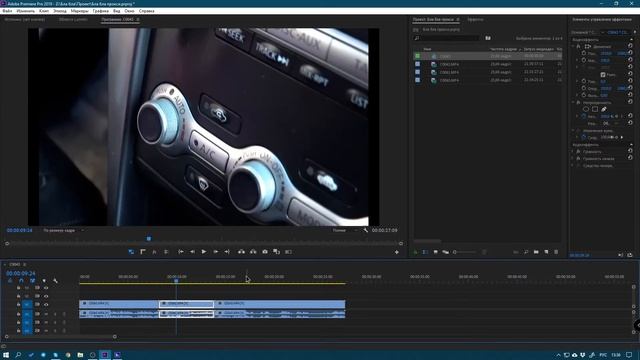The width and height of the screenshot is (640, 360).
Task: Select the highlighted middle clip on the timeline
Action: tap(186, 304)
